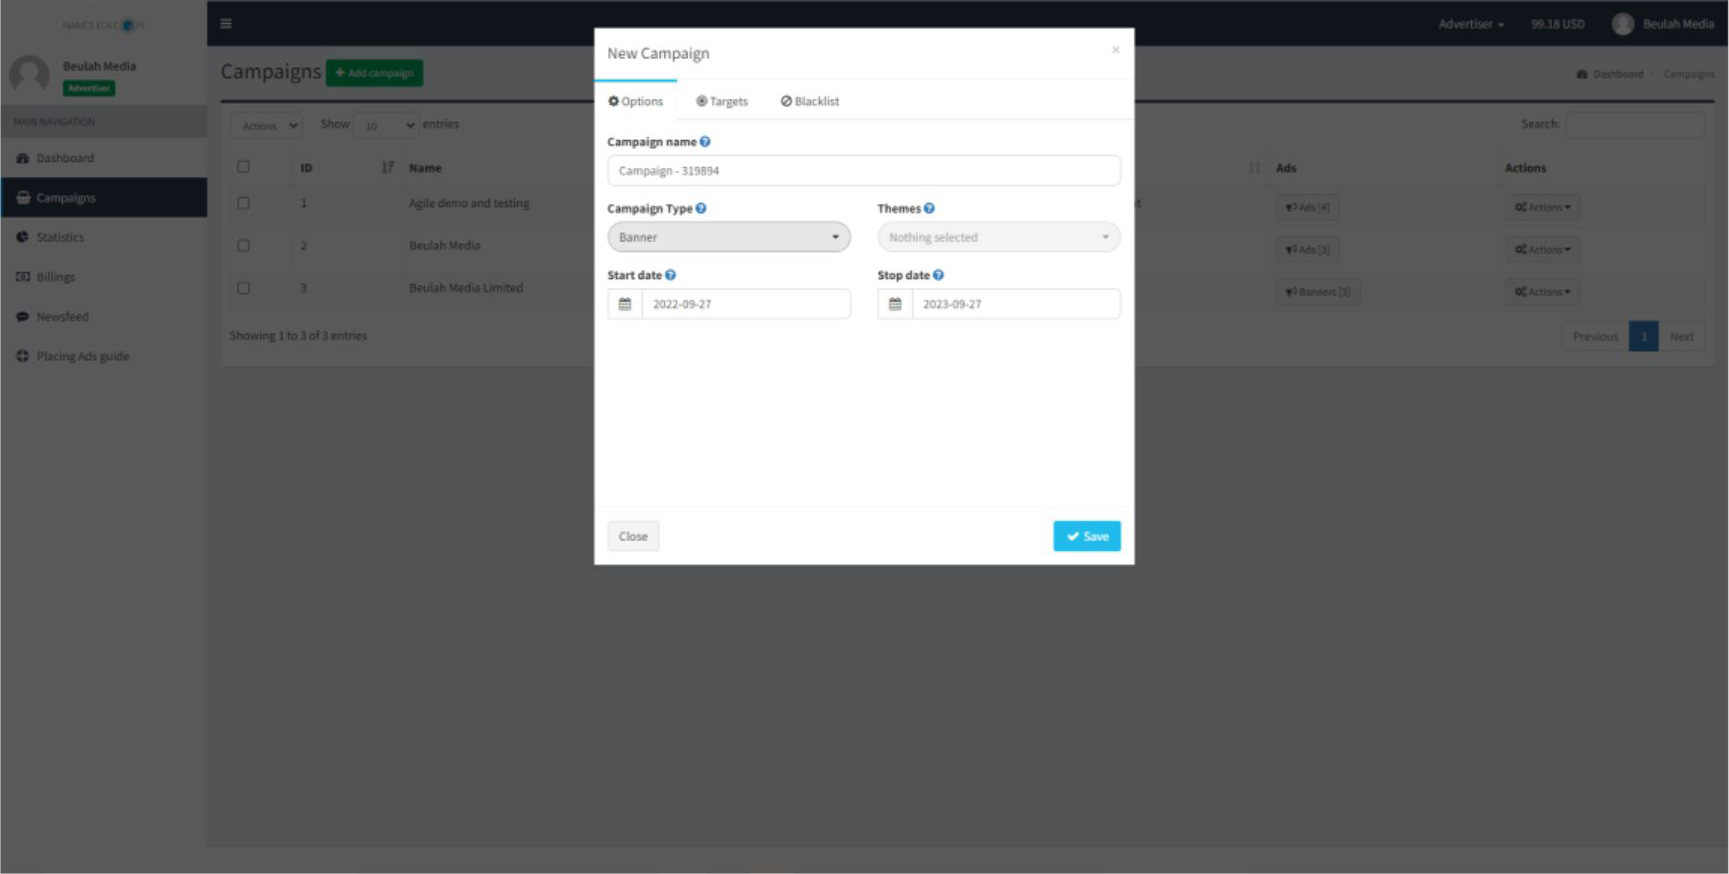This screenshot has width=1729, height=874.
Task: Click the hamburger menu icon in top bar
Action: tap(226, 24)
